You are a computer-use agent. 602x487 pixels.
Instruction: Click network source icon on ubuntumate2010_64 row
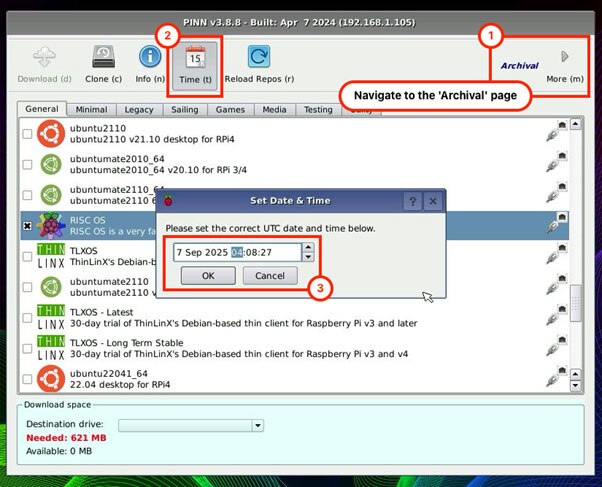pyautogui.click(x=556, y=162)
